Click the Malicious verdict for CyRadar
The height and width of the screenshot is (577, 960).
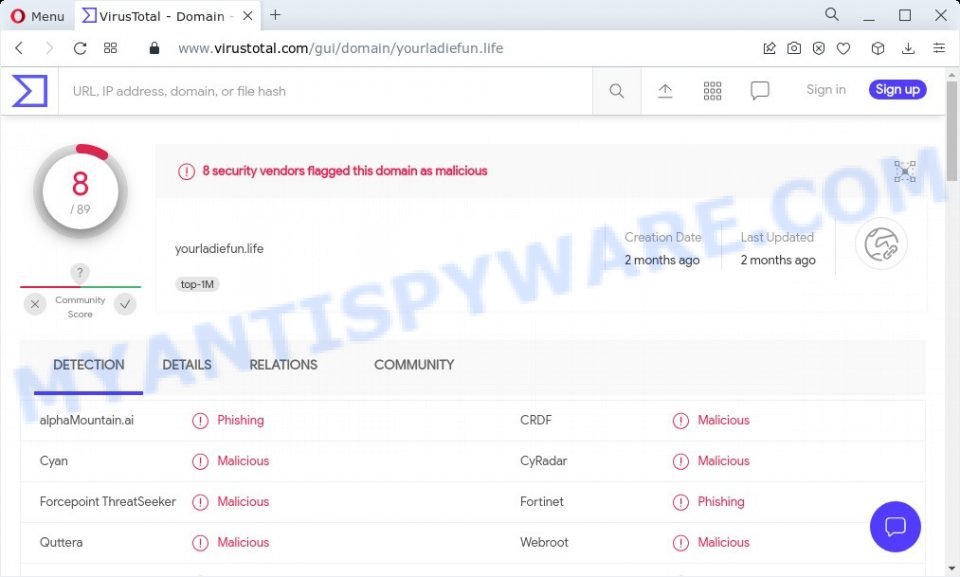click(x=724, y=461)
